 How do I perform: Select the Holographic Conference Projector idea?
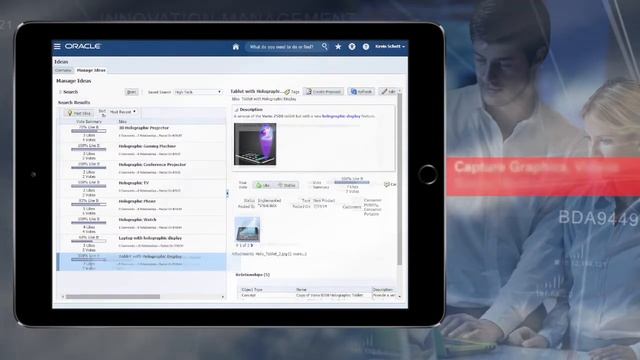click(x=152, y=164)
